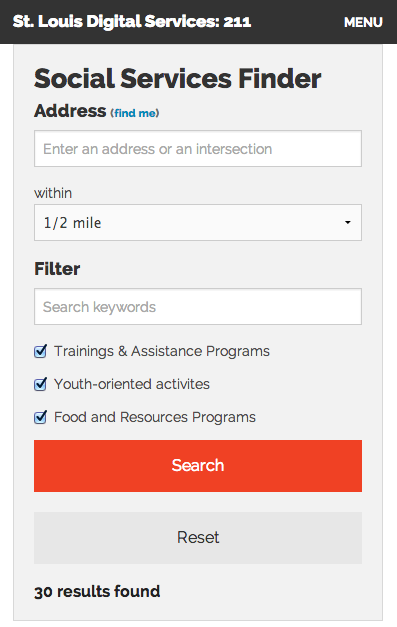Click the 'find me' link
The image size is (397, 627).
click(x=136, y=113)
